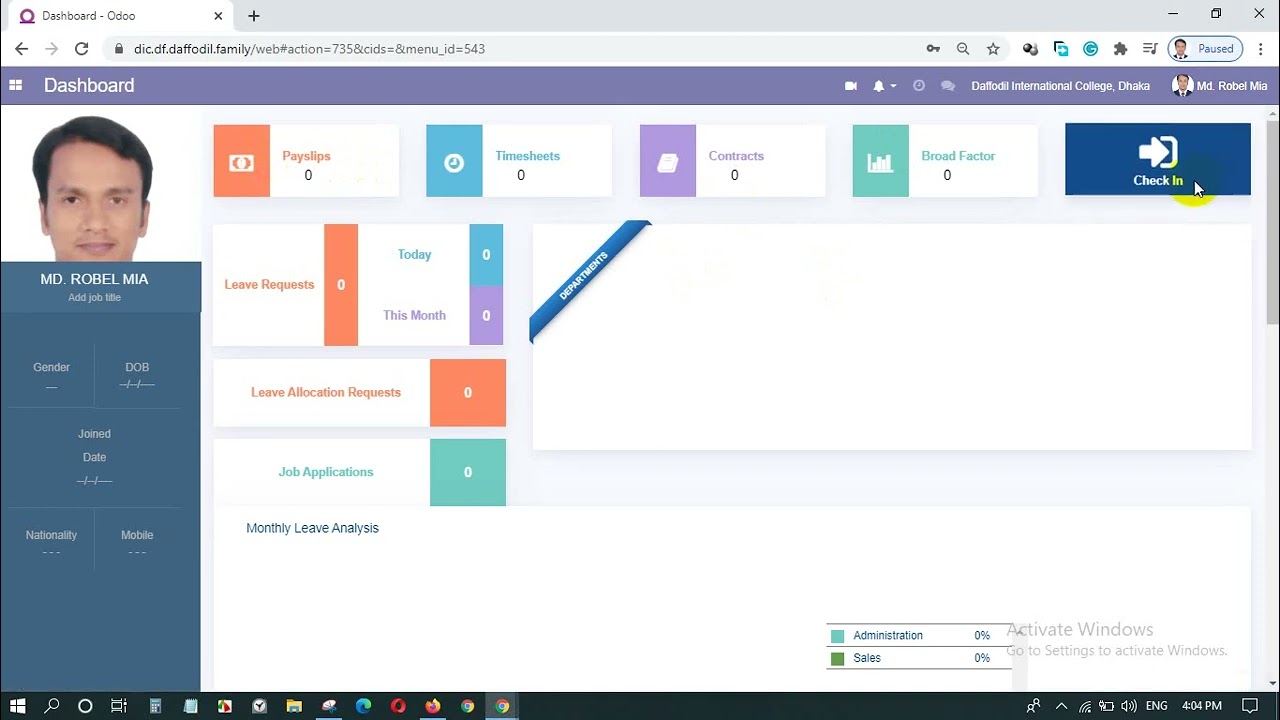1280x720 pixels.
Task: Open the media control playlist icon
Action: (1150, 48)
